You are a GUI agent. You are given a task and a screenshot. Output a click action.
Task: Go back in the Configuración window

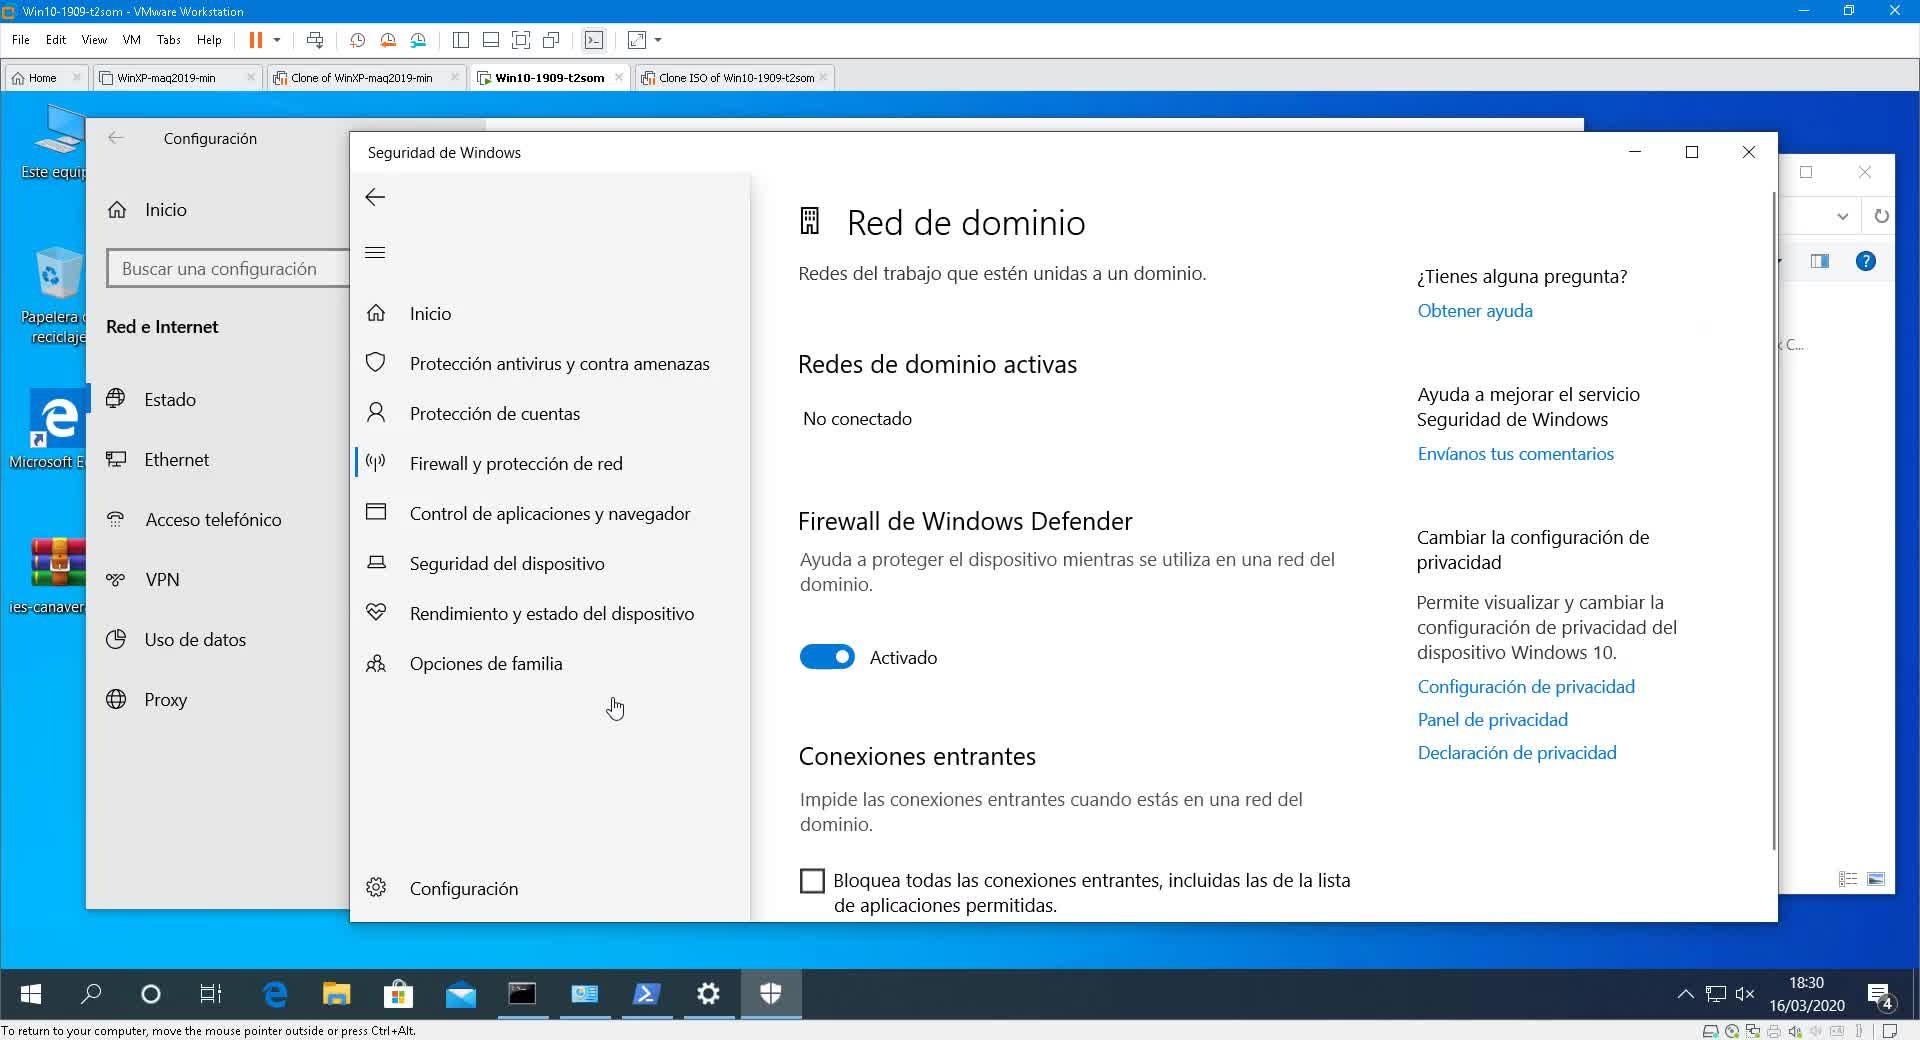click(x=116, y=138)
